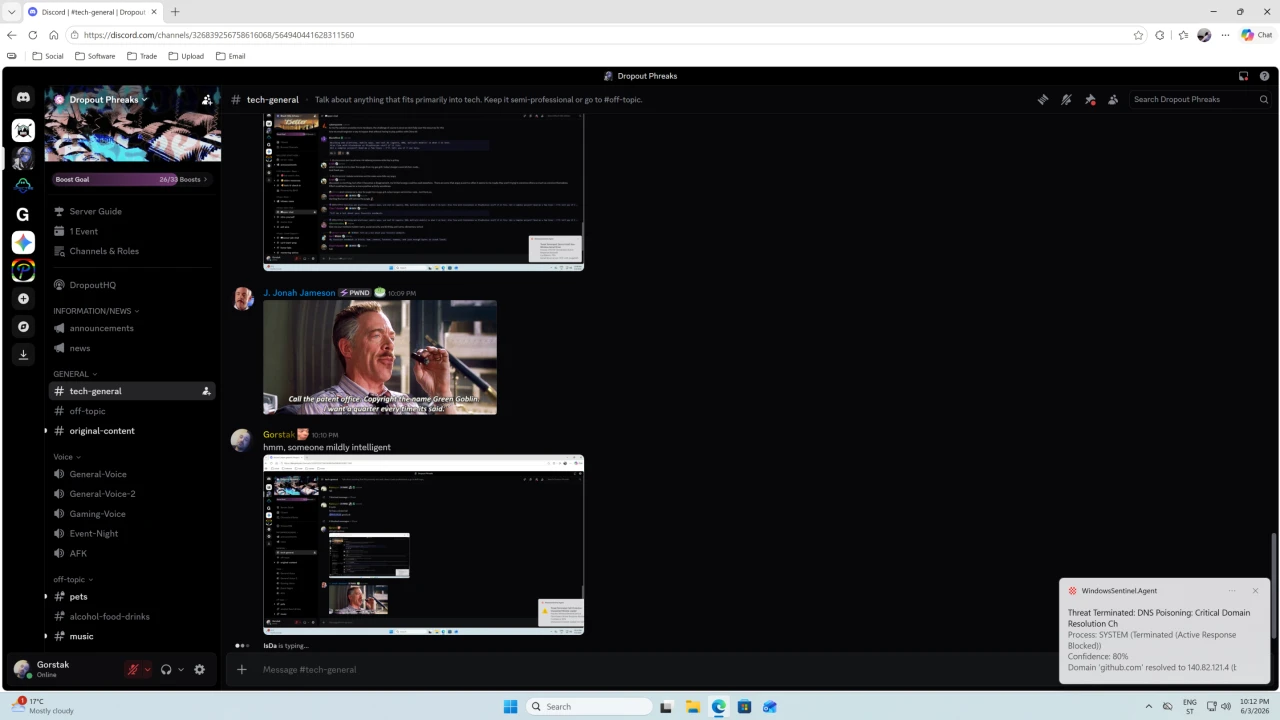Collapse the GENERAL category
The image size is (1280, 720).
[75, 374]
